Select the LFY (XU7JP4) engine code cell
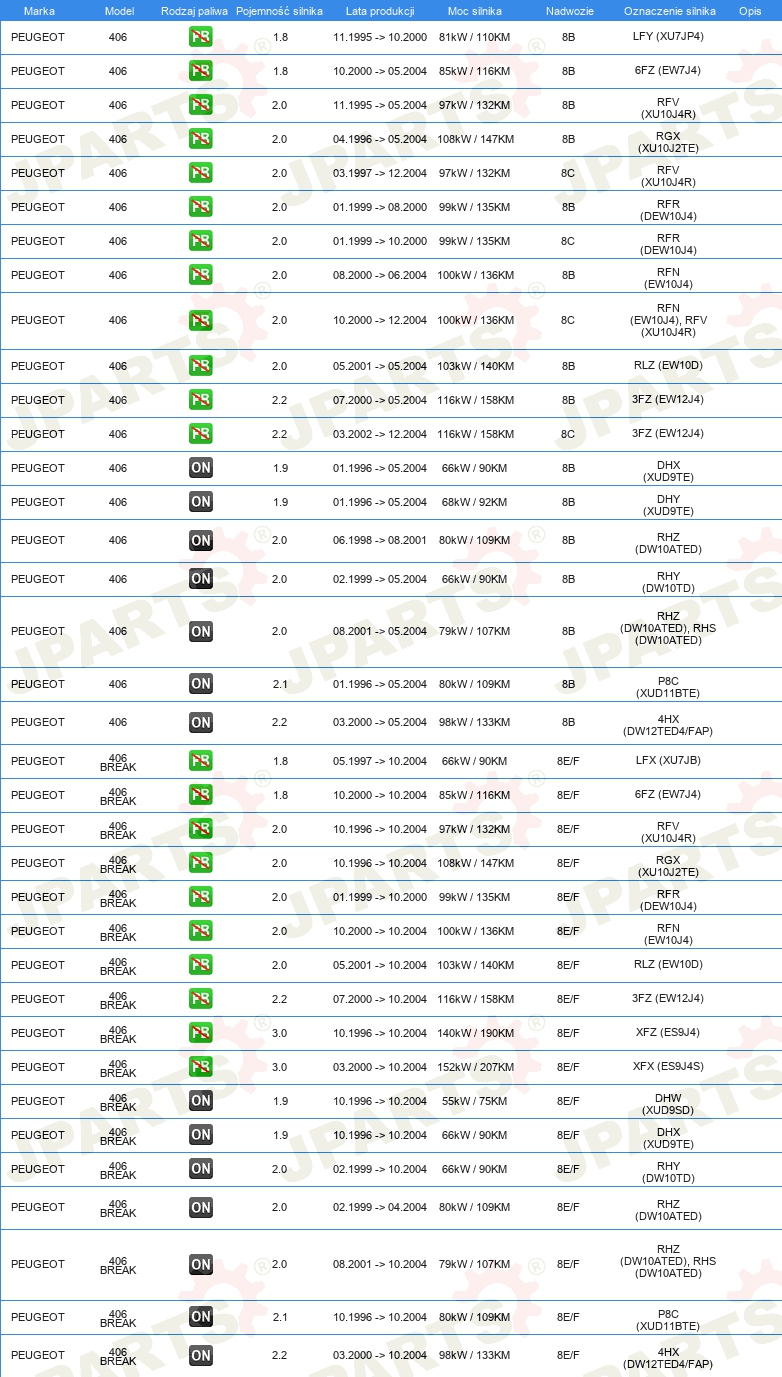The image size is (782, 1377). pyautogui.click(x=668, y=37)
